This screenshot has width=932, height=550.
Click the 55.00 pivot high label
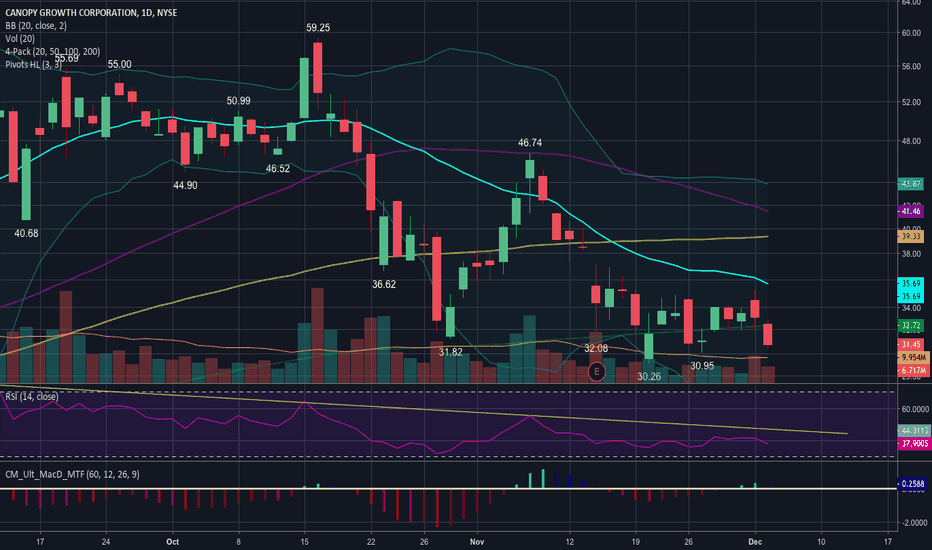tap(119, 64)
